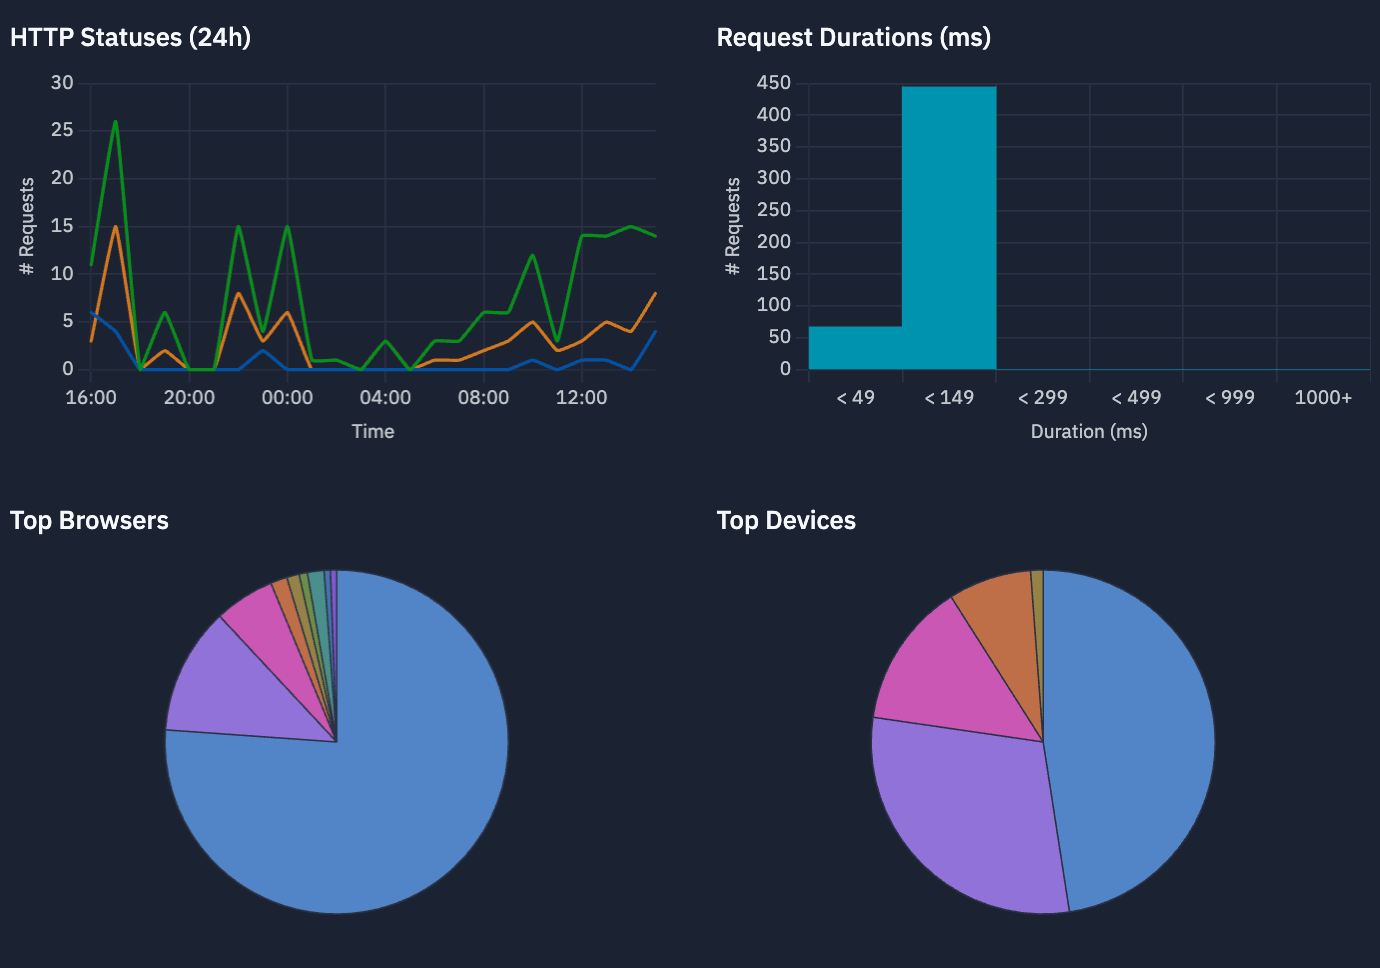This screenshot has height=968, width=1380.
Task: Click the < 999 duration label
Action: point(1230,397)
